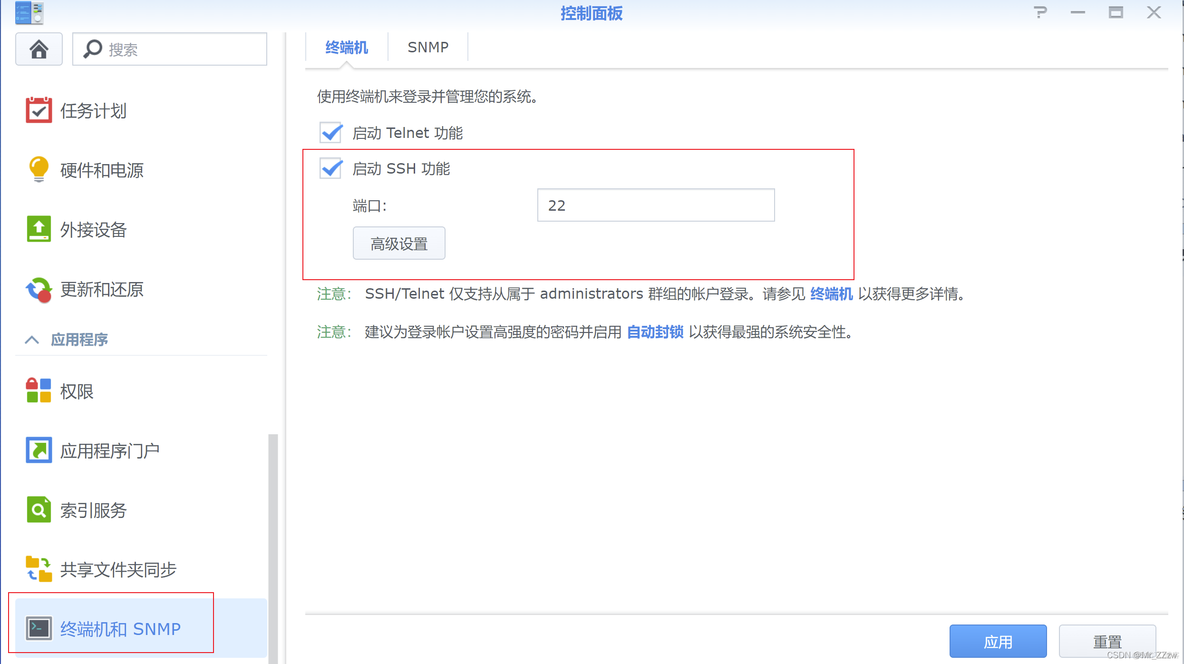Image resolution: width=1184 pixels, height=664 pixels.
Task: Click the 应用程序门户 arrow icon
Action: 39,450
